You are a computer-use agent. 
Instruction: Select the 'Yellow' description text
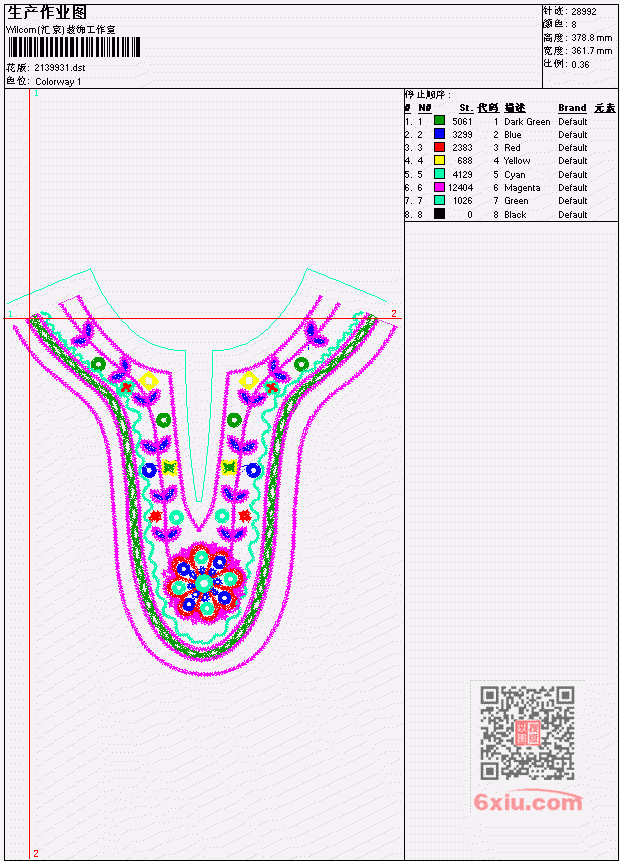tap(517, 161)
